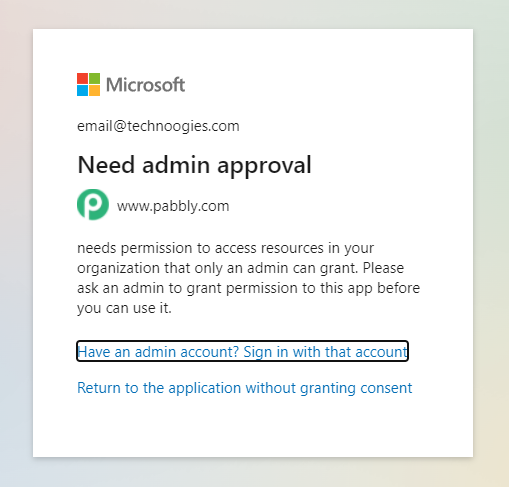Click the line starting with needs permission
This screenshot has width=509, height=487.
225,249
